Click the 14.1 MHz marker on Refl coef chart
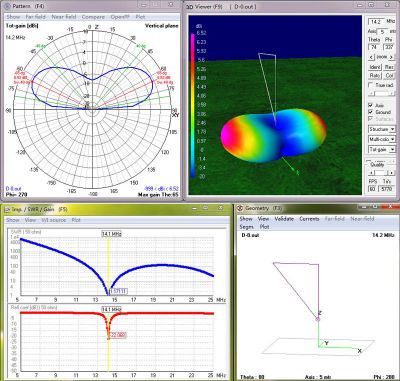Image resolution: width=400 pixels, height=381 pixels. (x=112, y=310)
